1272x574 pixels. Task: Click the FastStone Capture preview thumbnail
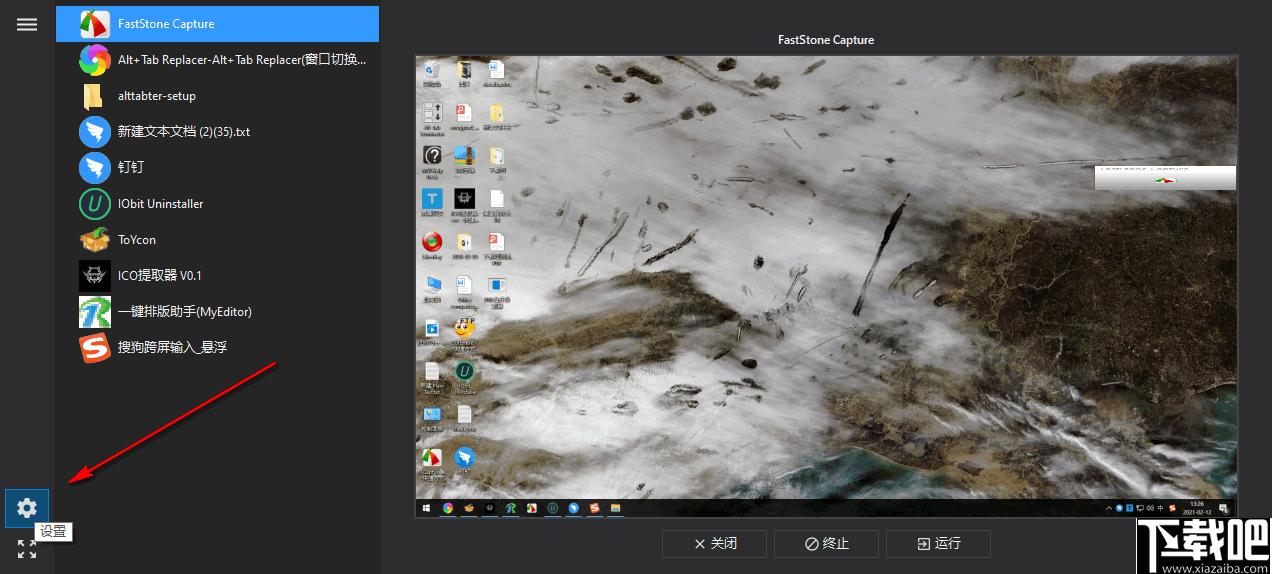[x=826, y=286]
